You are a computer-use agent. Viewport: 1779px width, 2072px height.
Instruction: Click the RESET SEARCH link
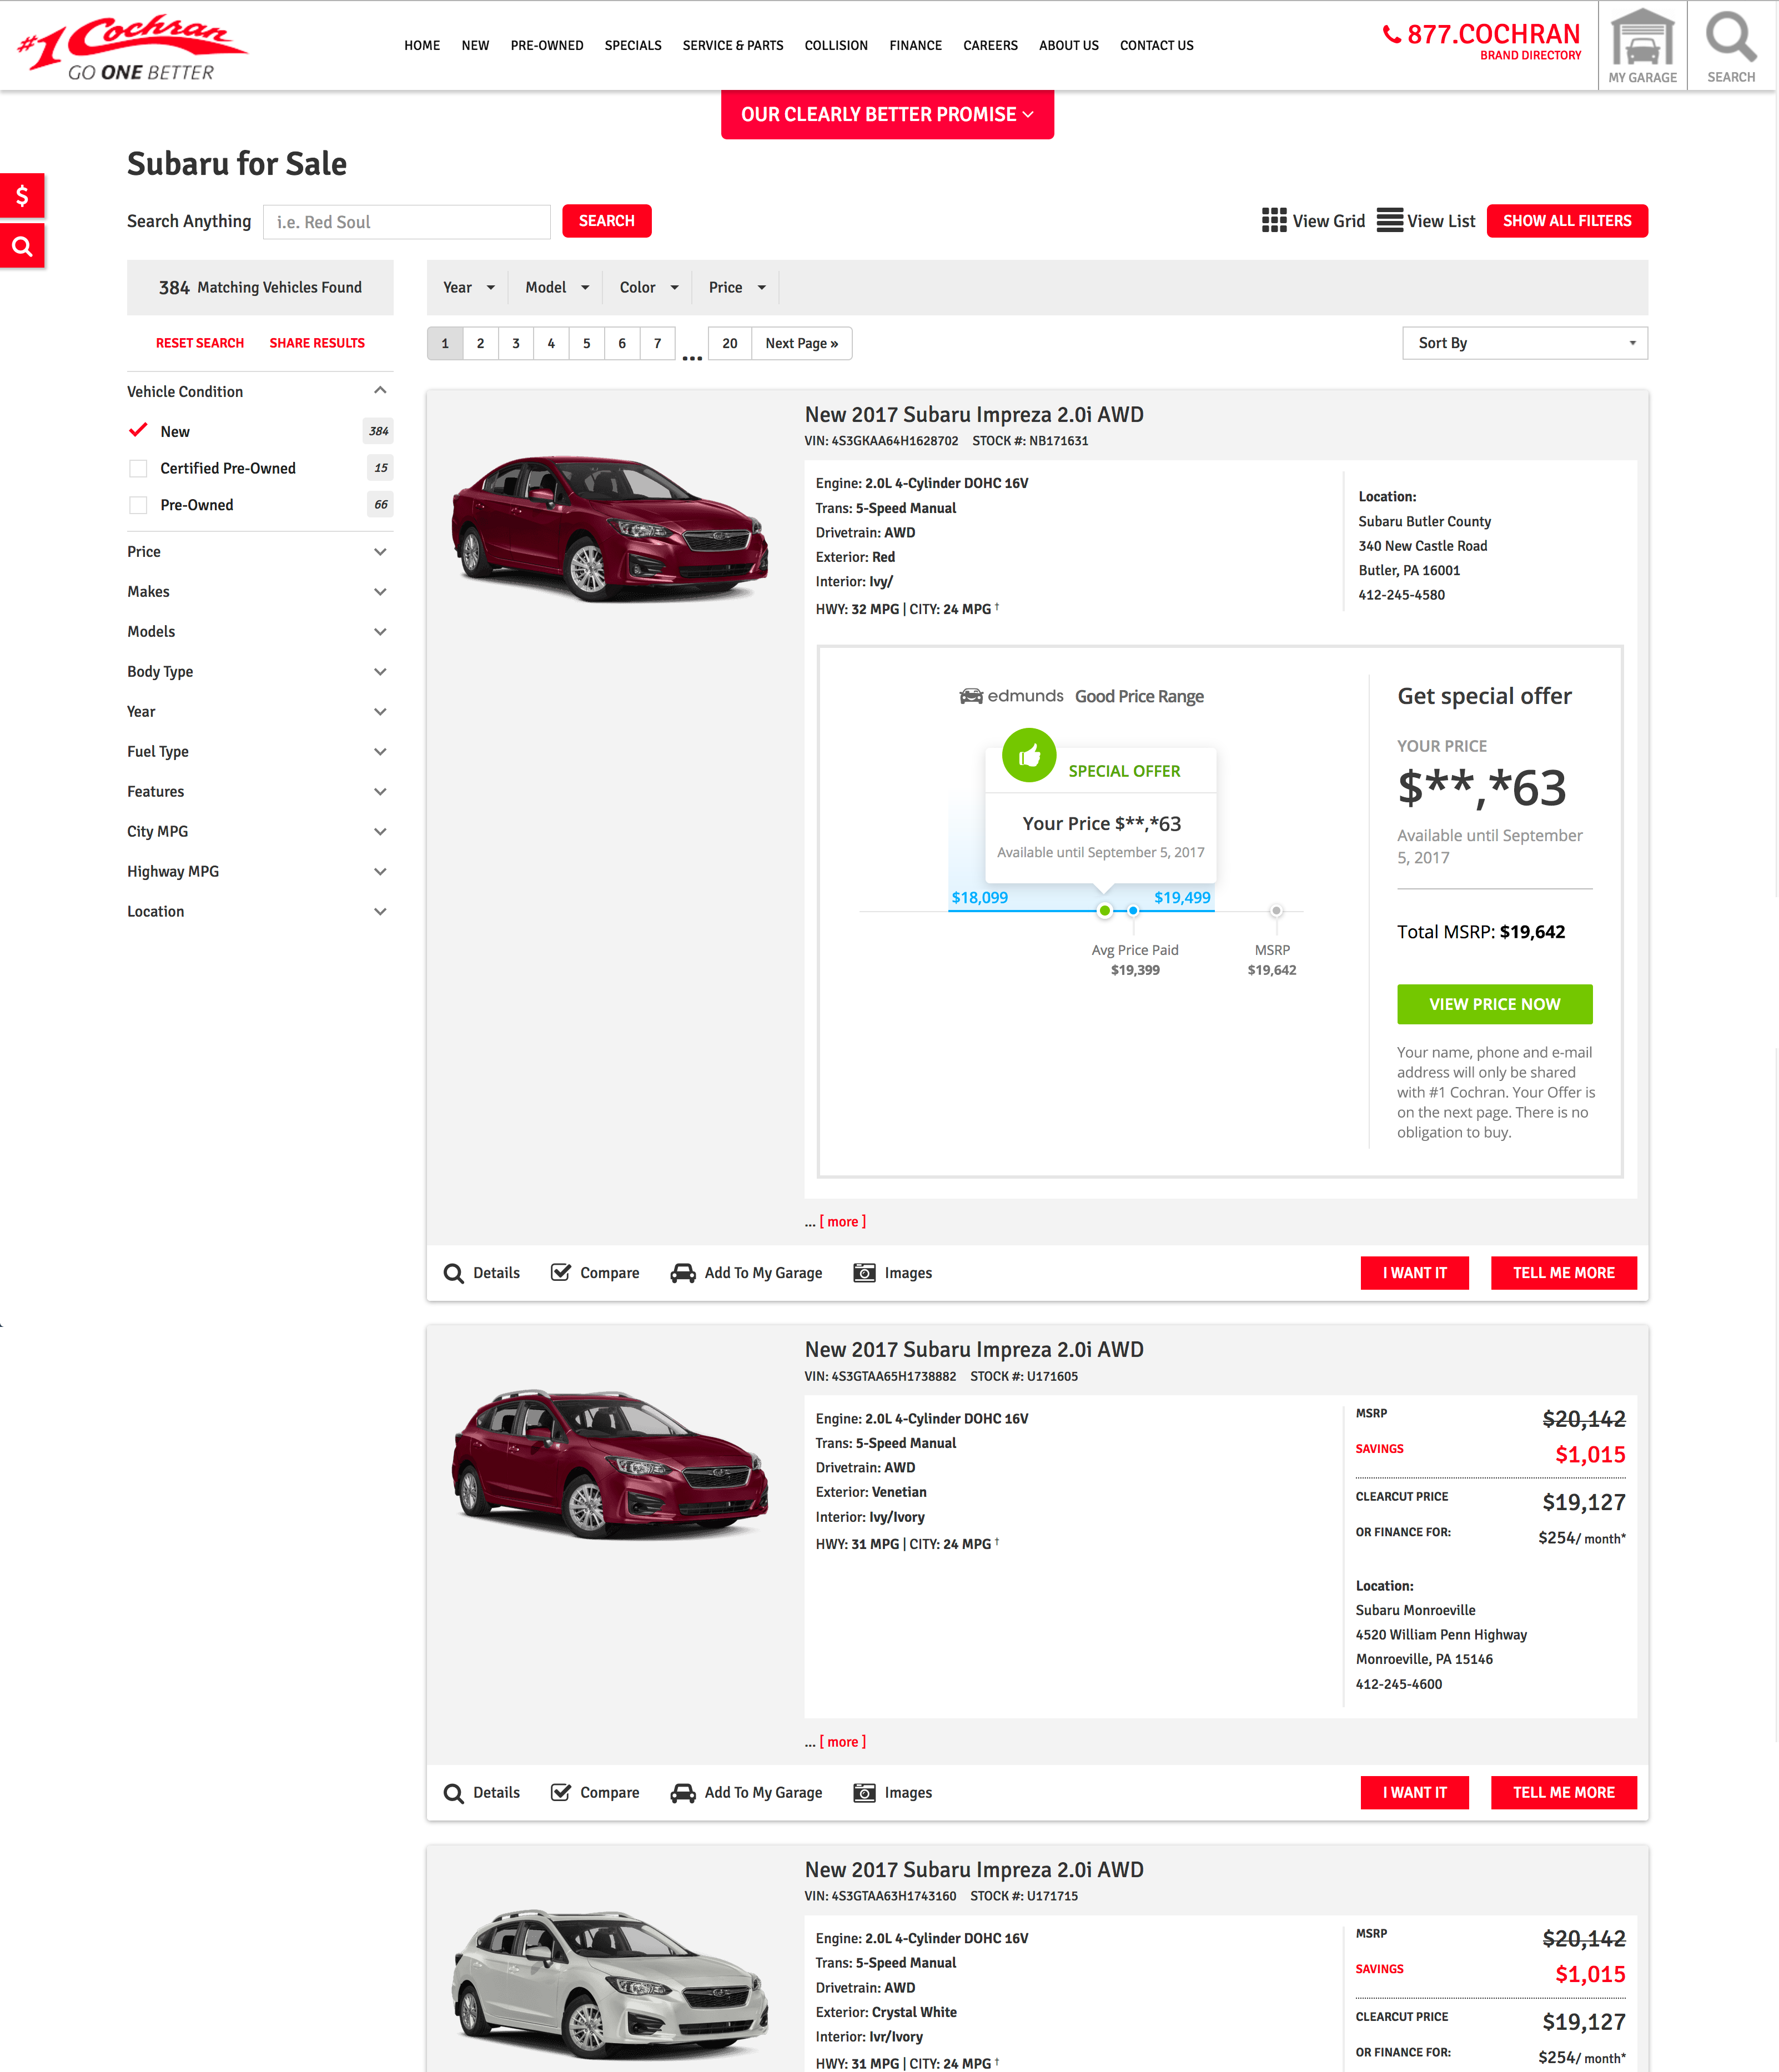200,343
